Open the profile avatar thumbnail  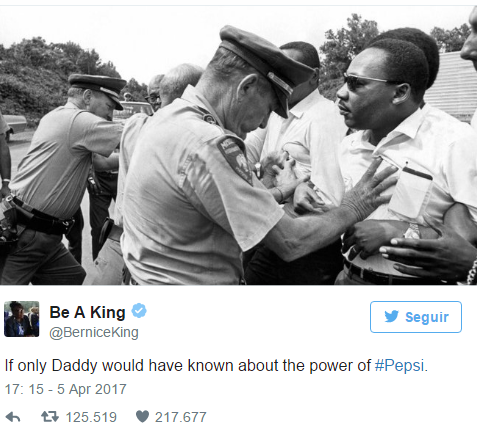pyautogui.click(x=22, y=319)
